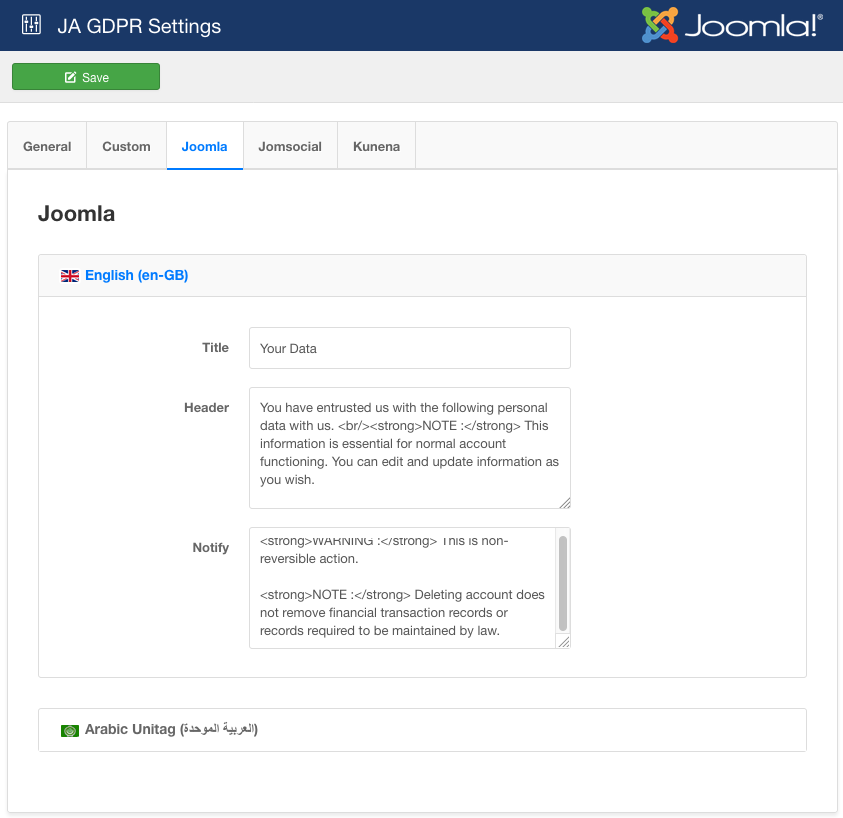This screenshot has height=818, width=843.
Task: Switch to the General tab
Action: (47, 146)
